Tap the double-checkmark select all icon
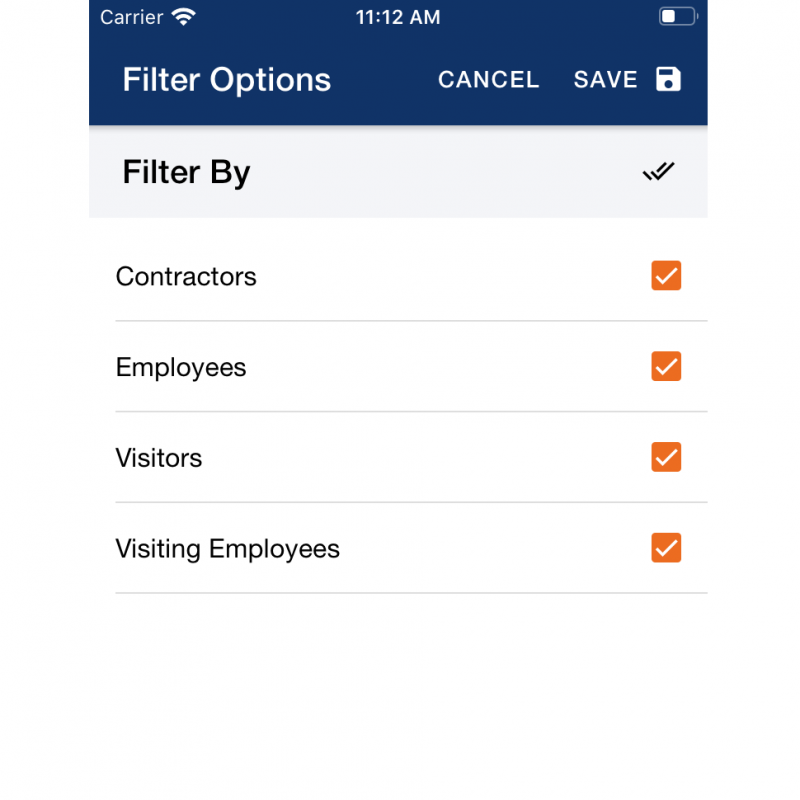This screenshot has height=800, width=800. coord(658,171)
